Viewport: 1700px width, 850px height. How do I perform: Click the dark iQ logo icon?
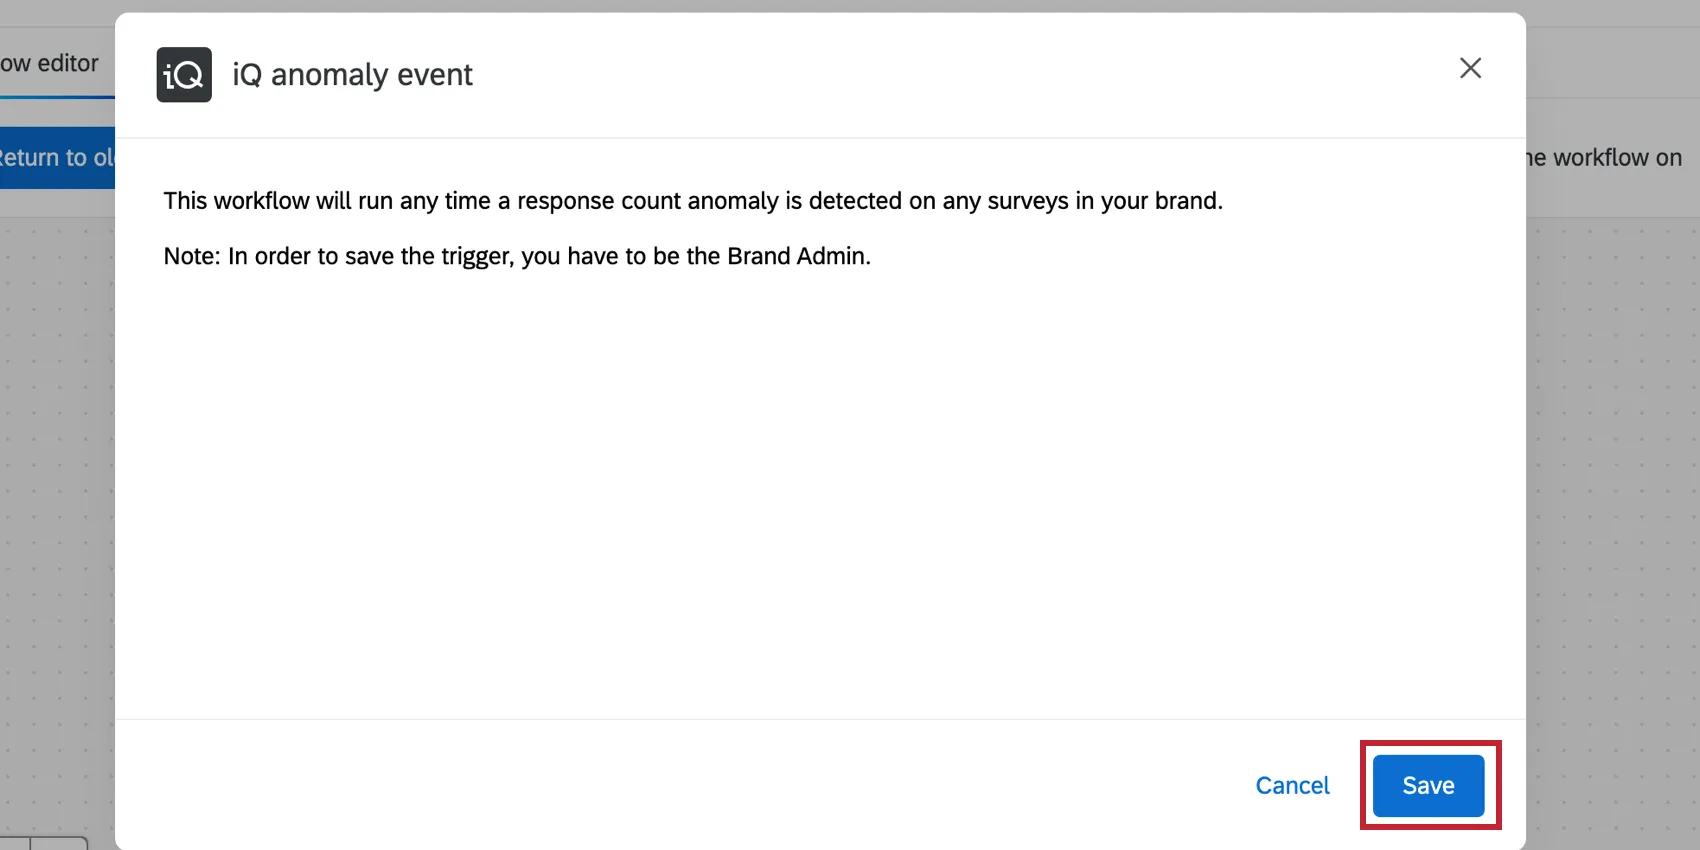pos(184,75)
